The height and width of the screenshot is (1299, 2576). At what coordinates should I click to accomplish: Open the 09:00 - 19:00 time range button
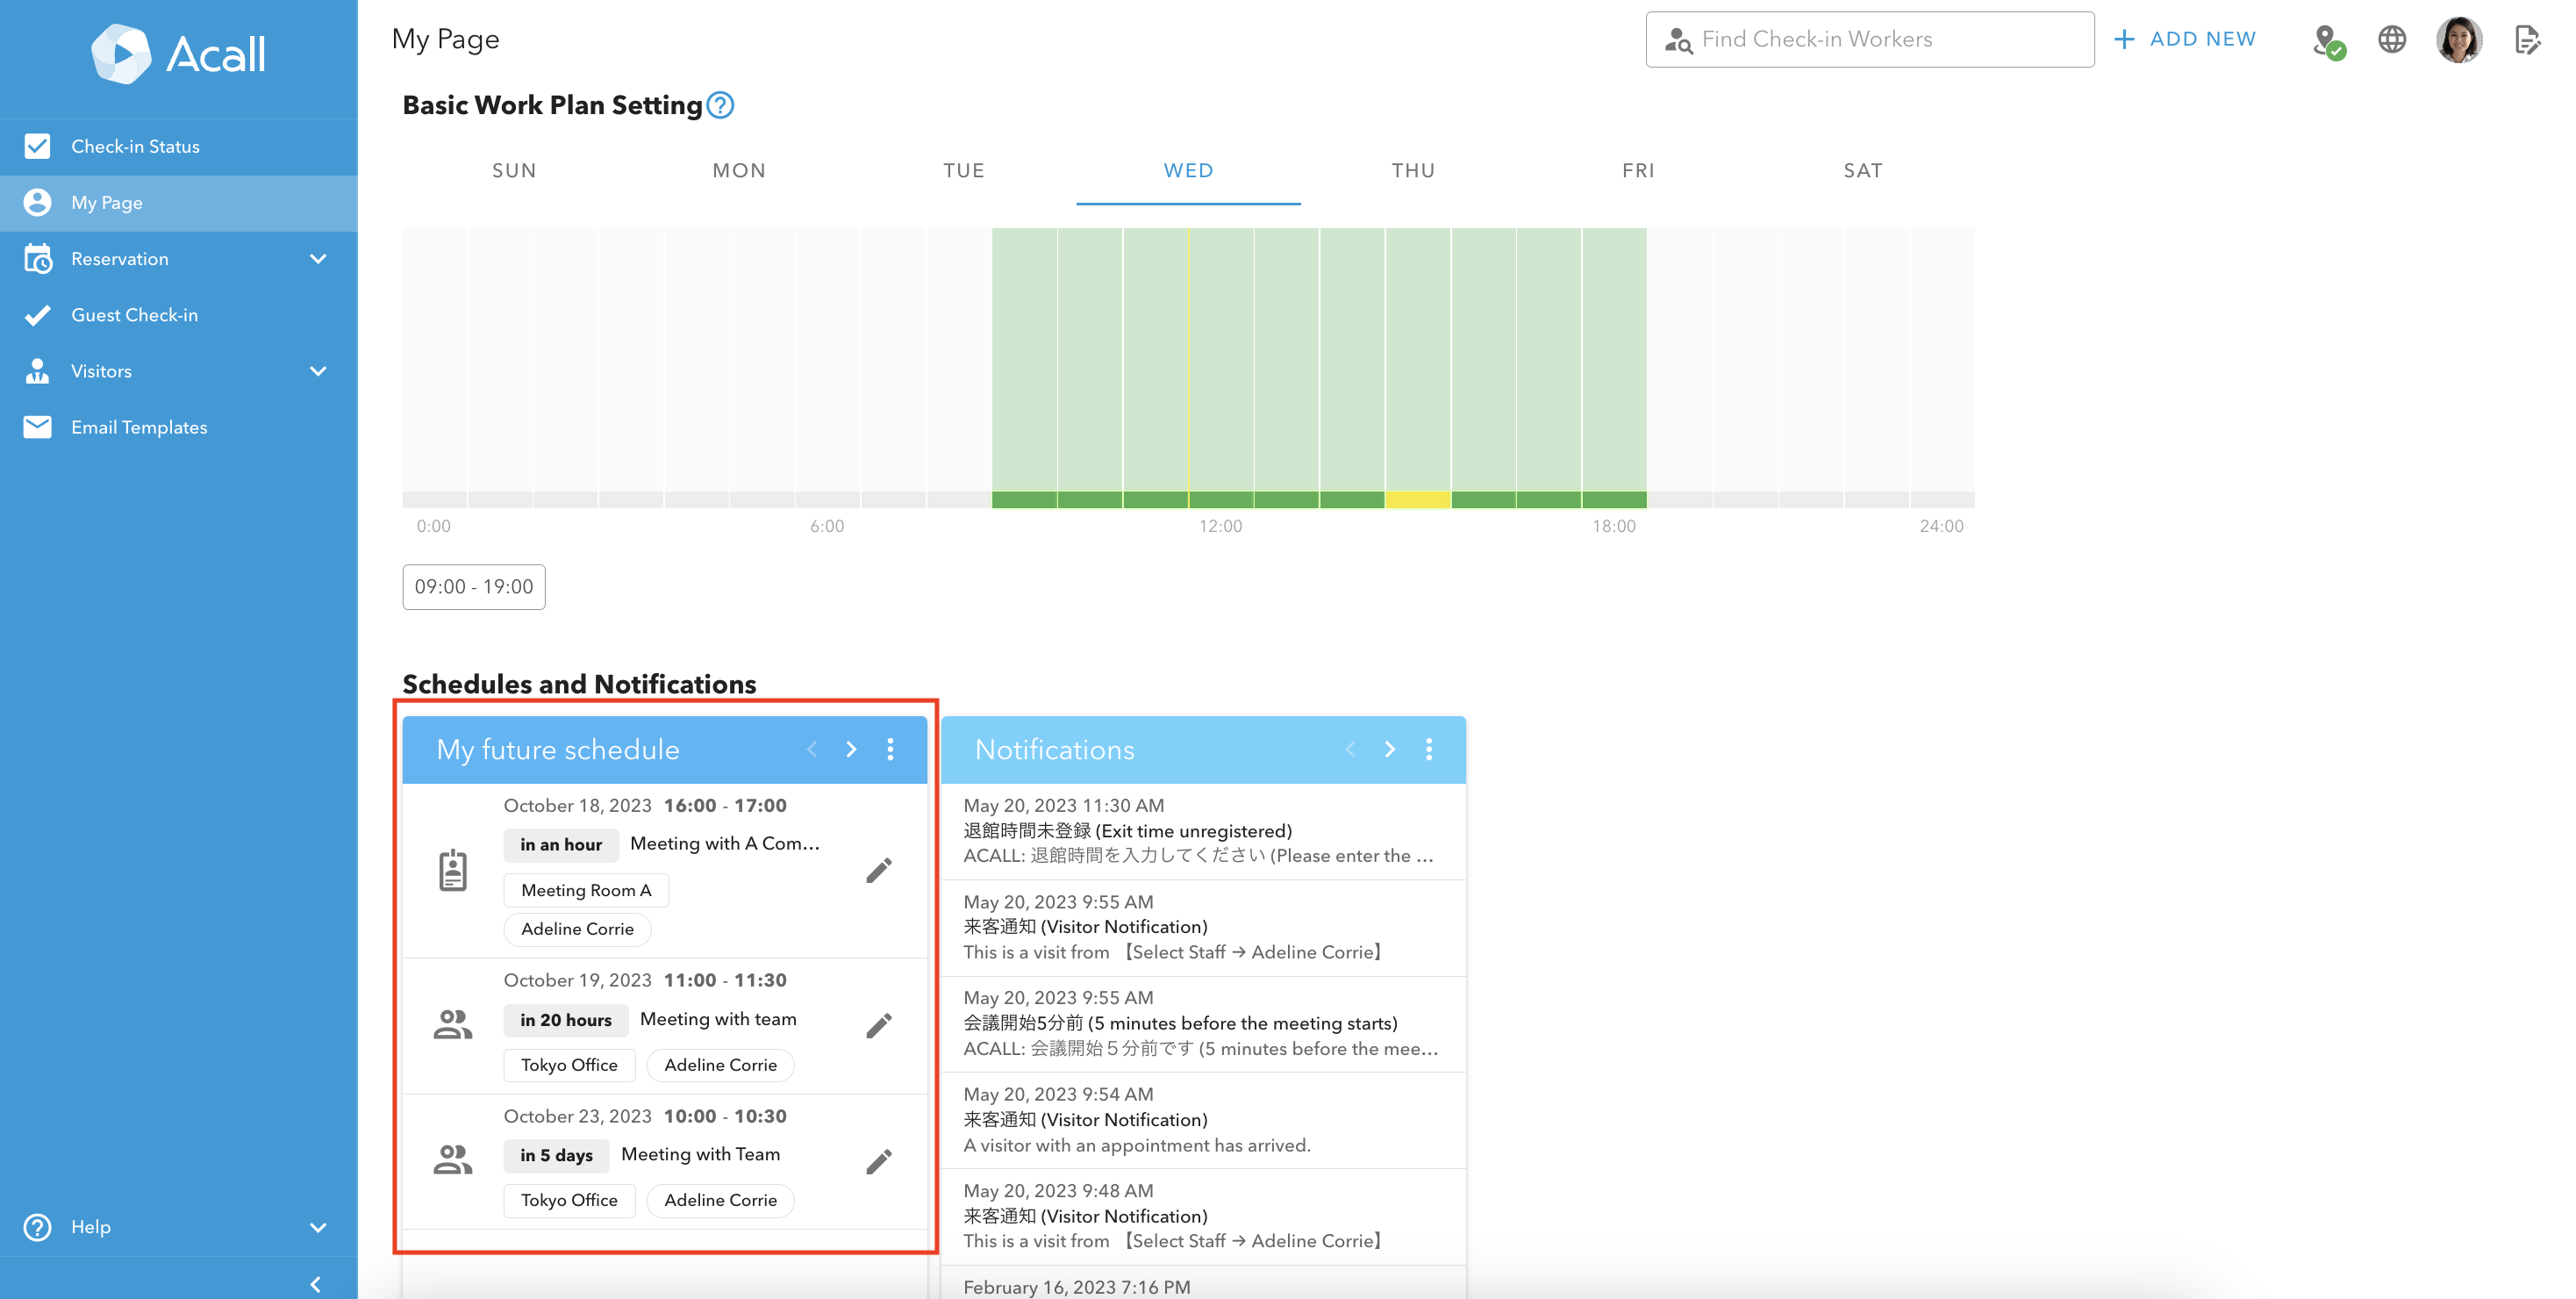pos(474,587)
